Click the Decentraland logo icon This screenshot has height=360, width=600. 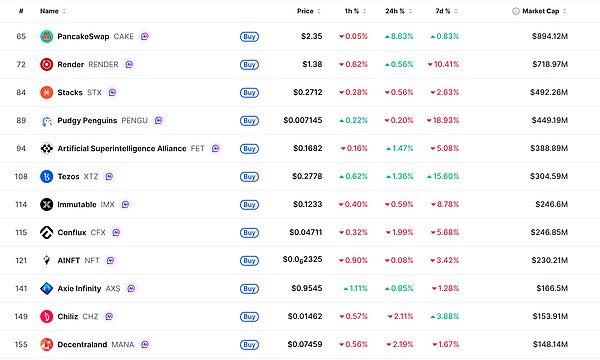46,344
